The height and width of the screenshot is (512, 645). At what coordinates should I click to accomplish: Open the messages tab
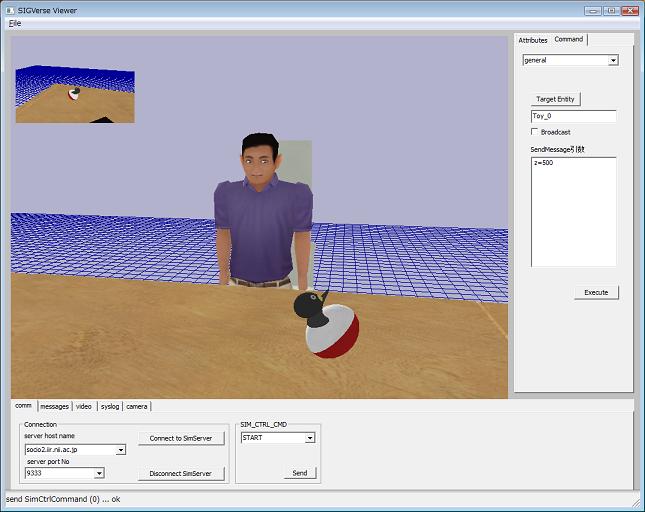pyautogui.click(x=54, y=406)
